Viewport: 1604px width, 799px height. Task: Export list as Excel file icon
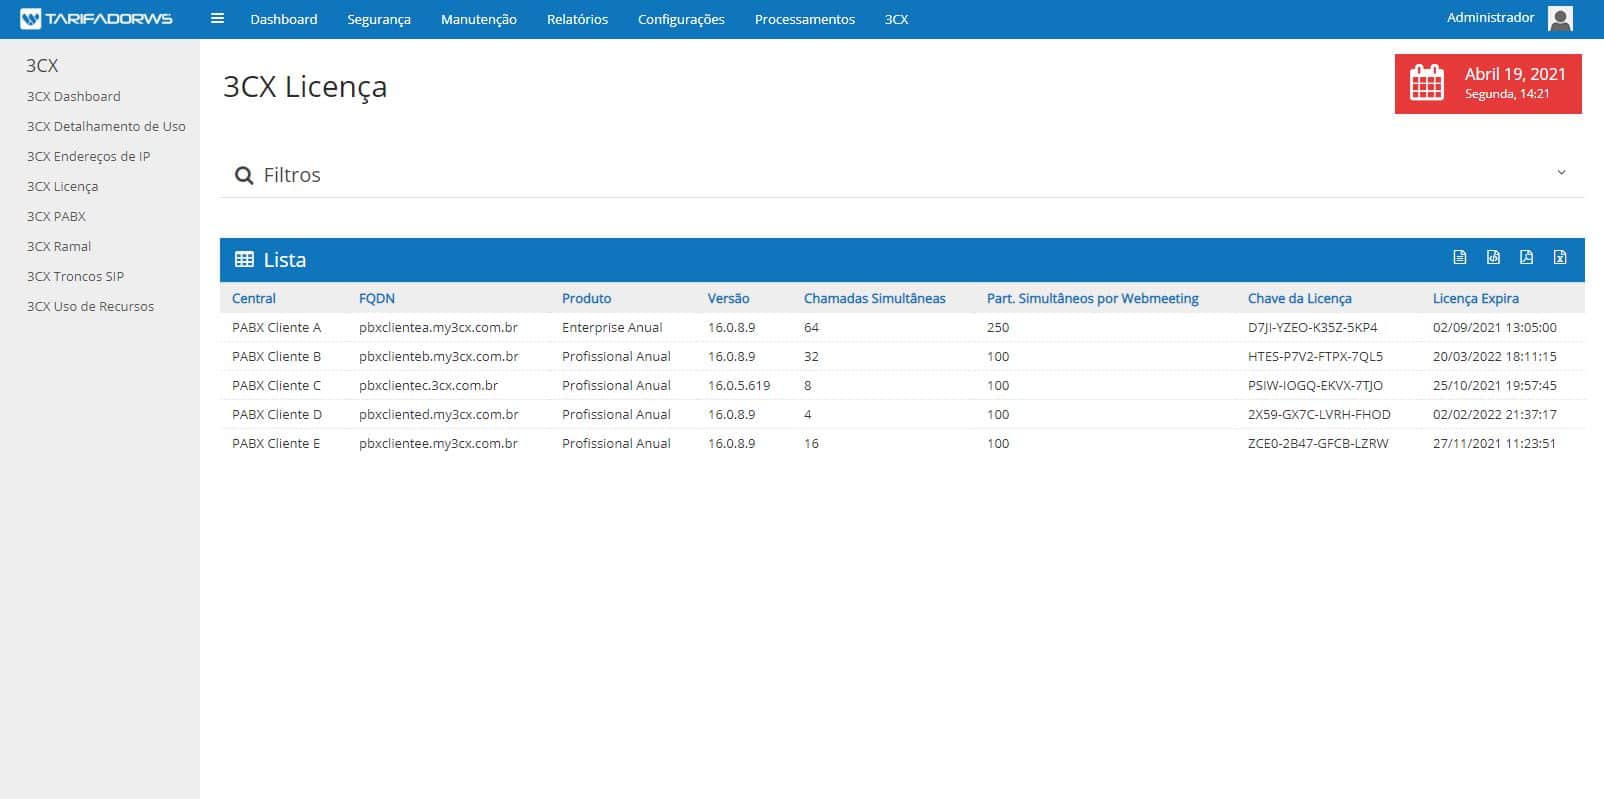pos(1559,258)
